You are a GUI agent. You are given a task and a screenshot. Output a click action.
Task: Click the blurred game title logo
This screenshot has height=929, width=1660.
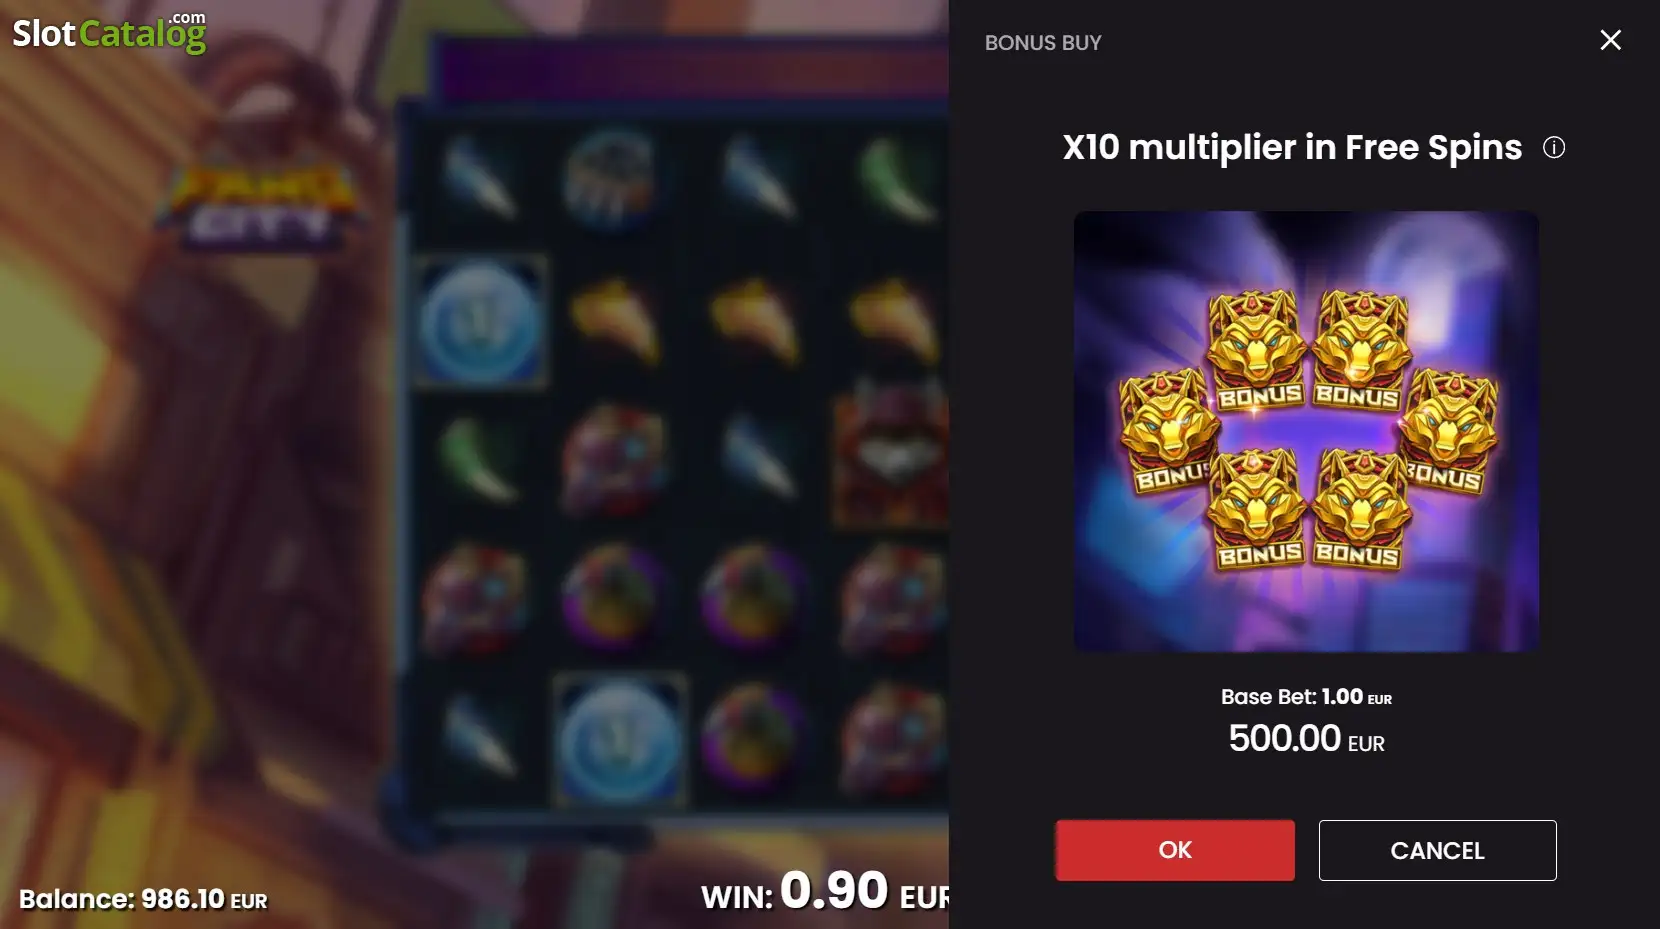[260, 205]
